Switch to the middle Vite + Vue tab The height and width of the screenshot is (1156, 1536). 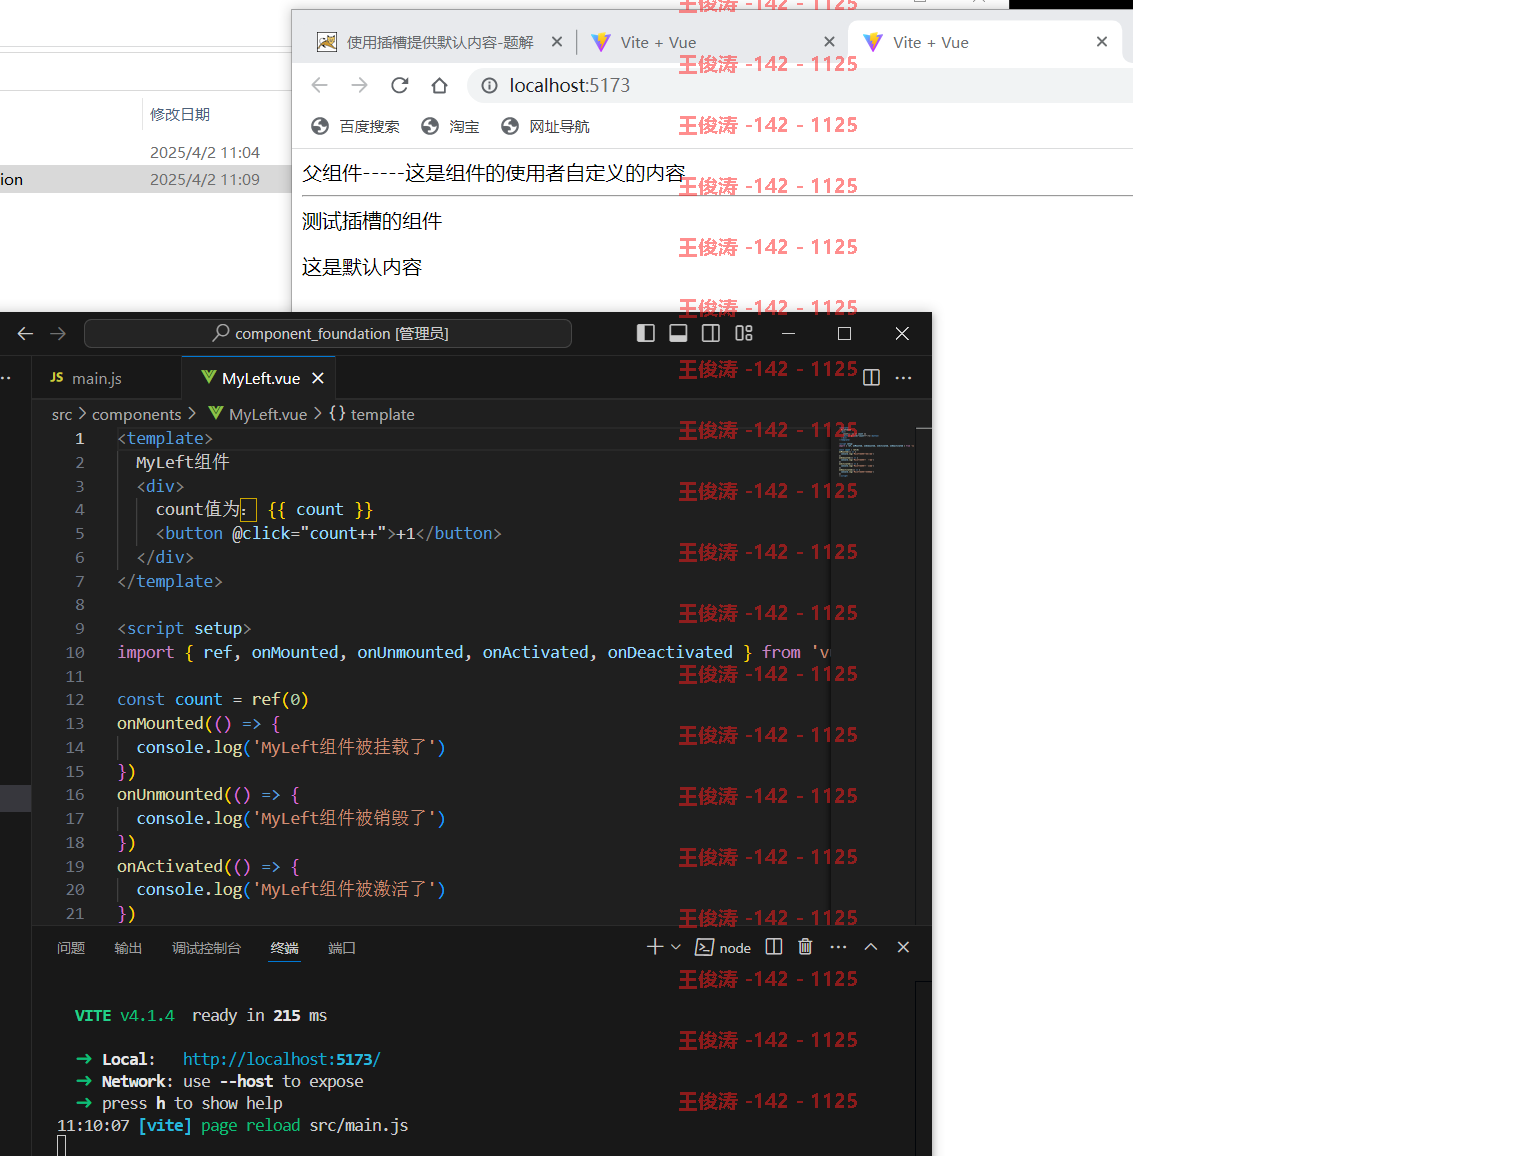coord(700,42)
